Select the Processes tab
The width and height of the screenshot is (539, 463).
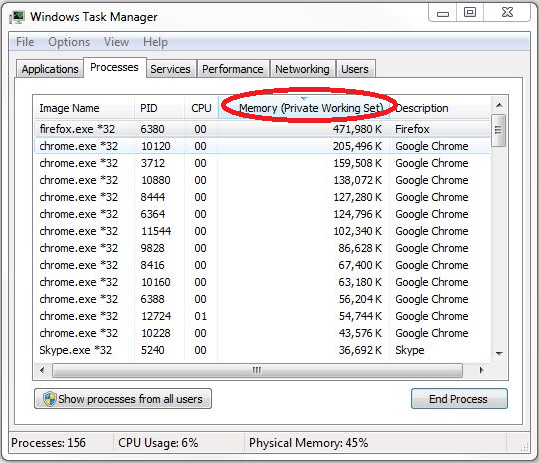point(114,67)
